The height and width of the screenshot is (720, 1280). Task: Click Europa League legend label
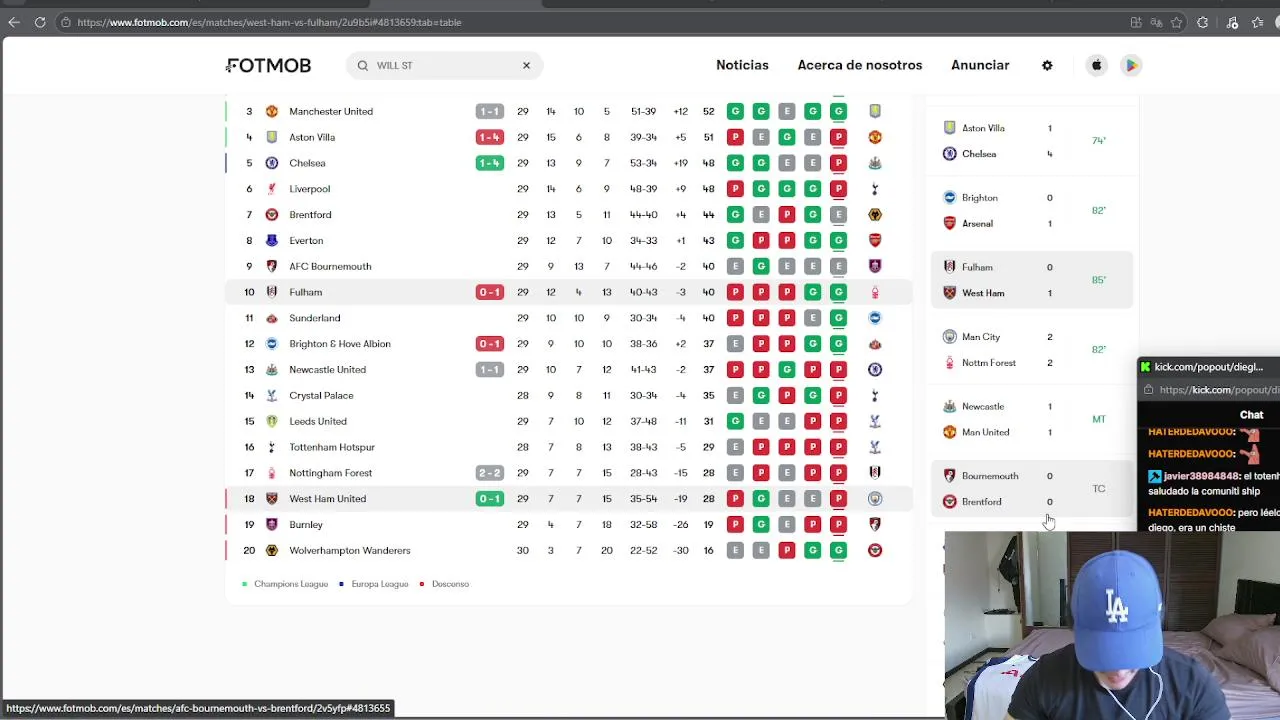click(x=380, y=584)
